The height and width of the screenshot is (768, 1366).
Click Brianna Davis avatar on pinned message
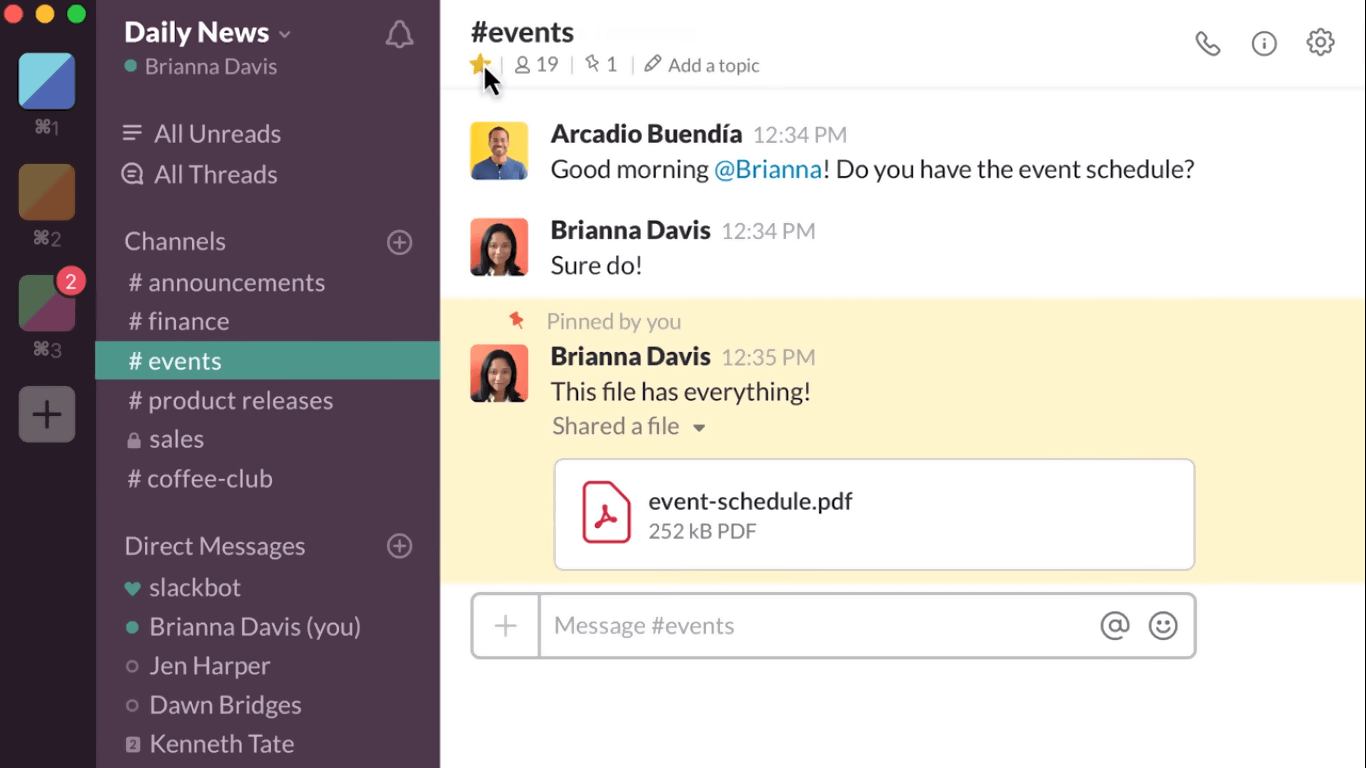click(x=499, y=373)
